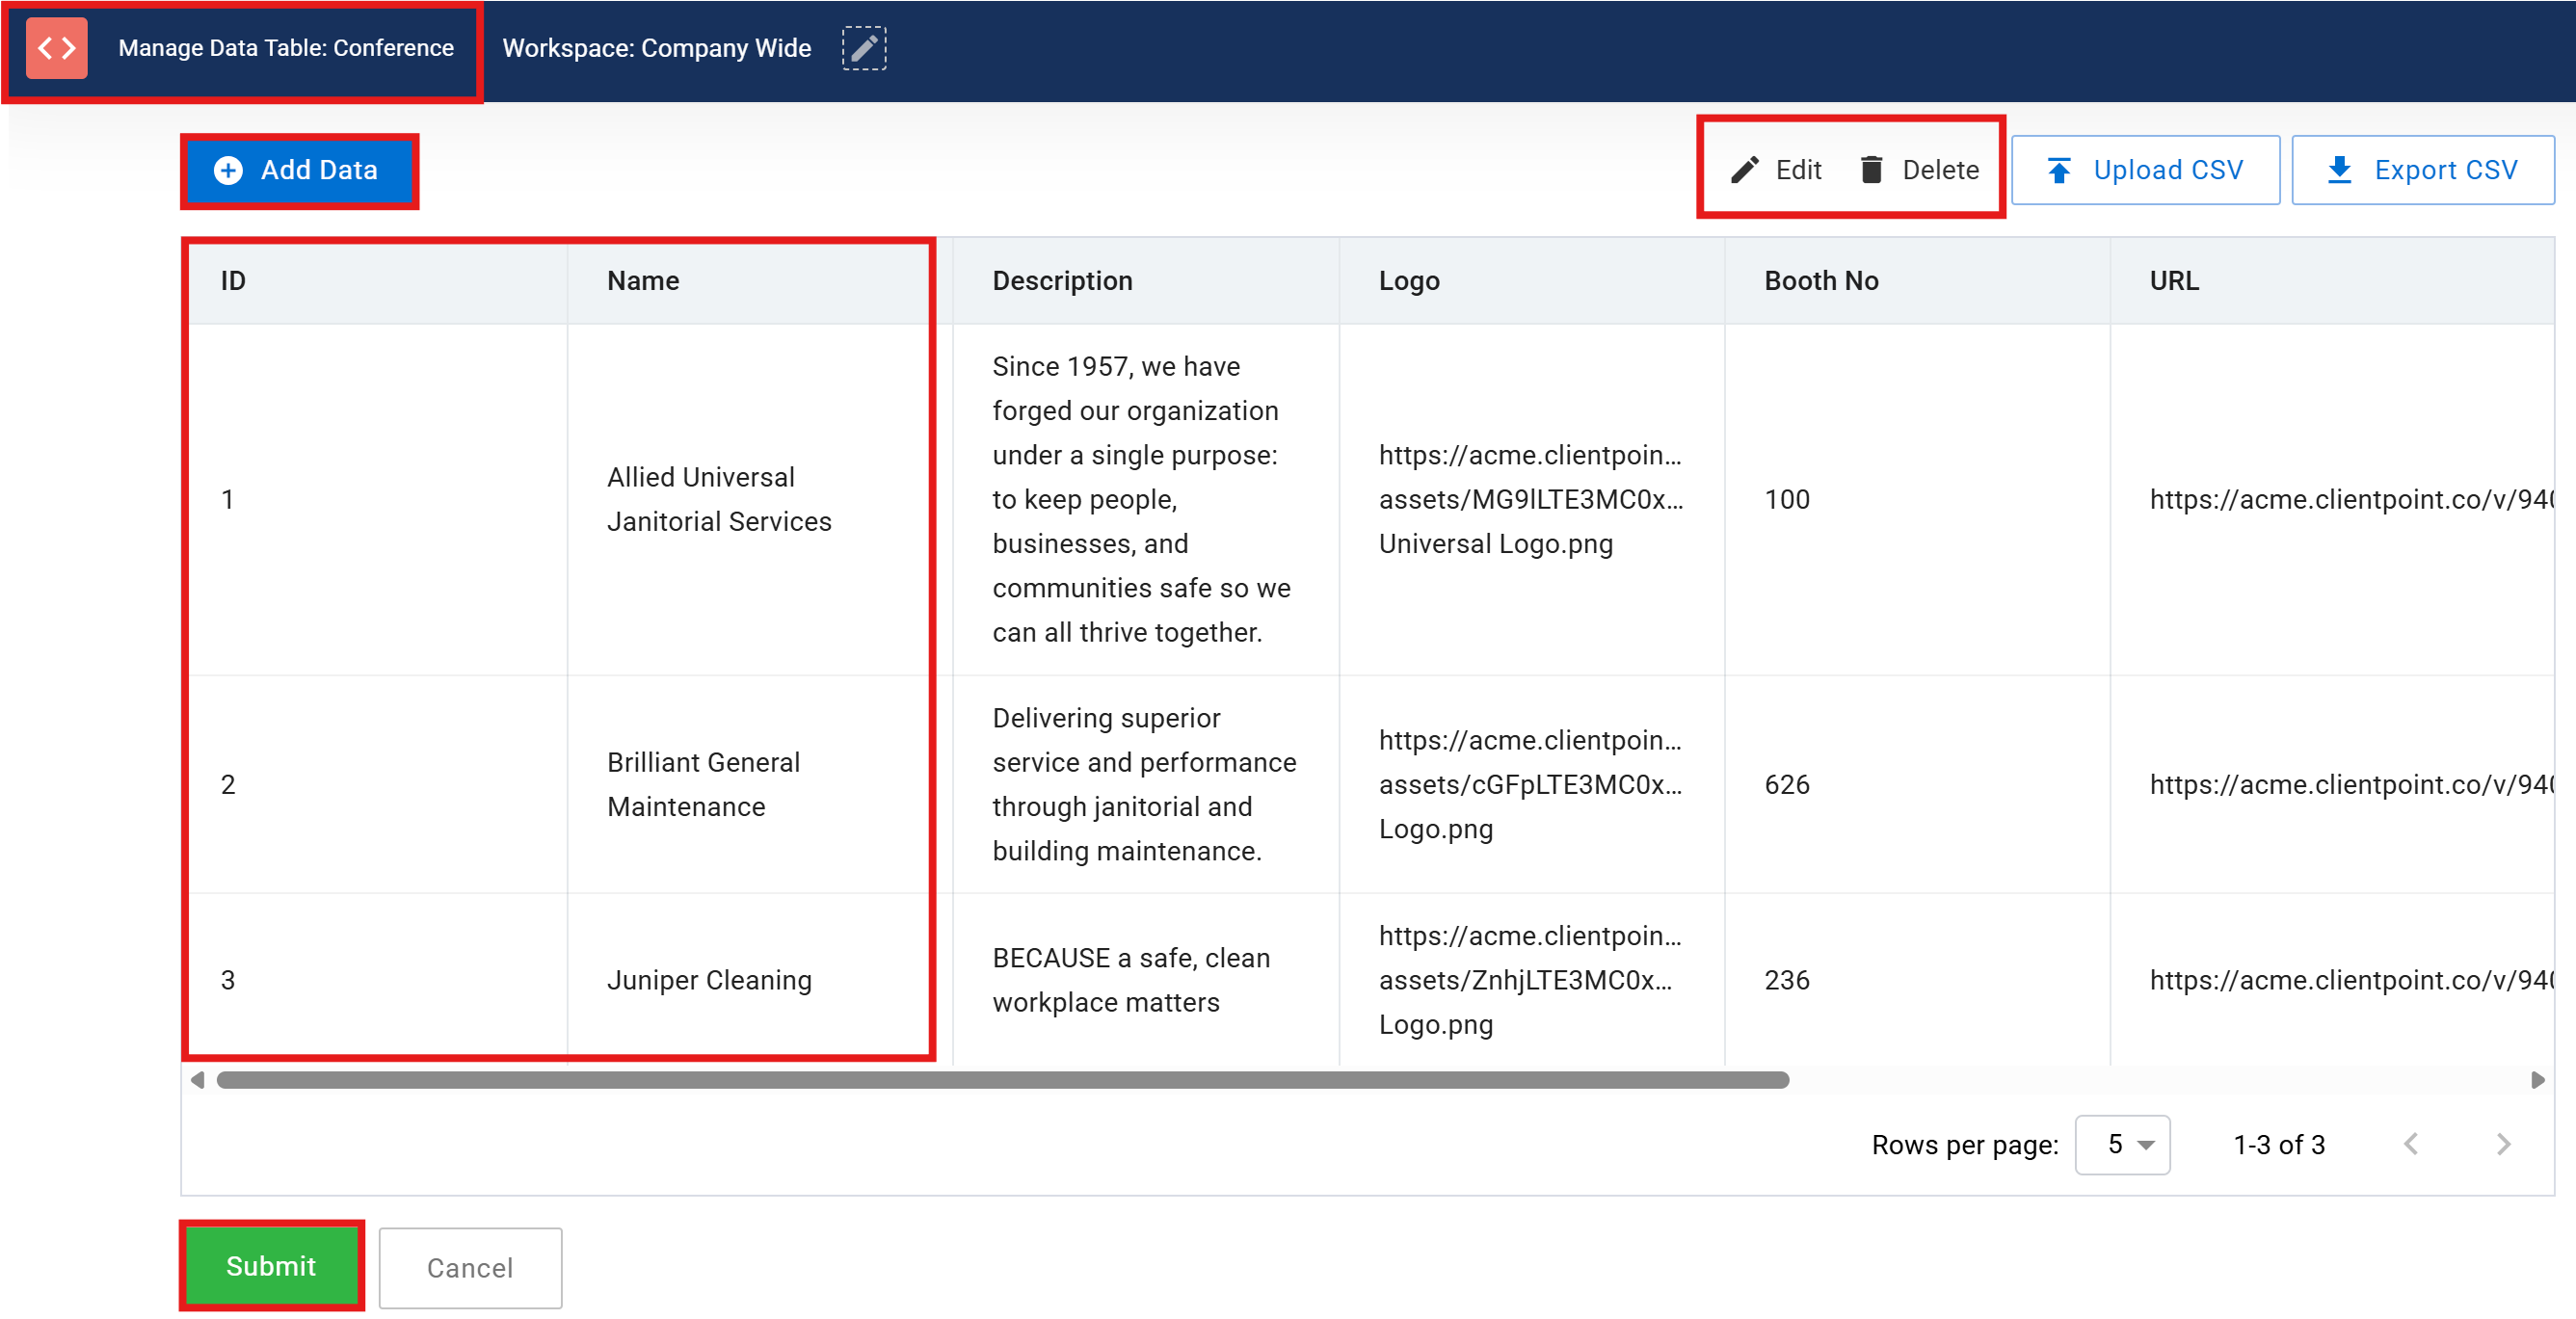Viewport: 2576px width, 1319px height.
Task: Click the URL cell for booth 100
Action: [2333, 499]
